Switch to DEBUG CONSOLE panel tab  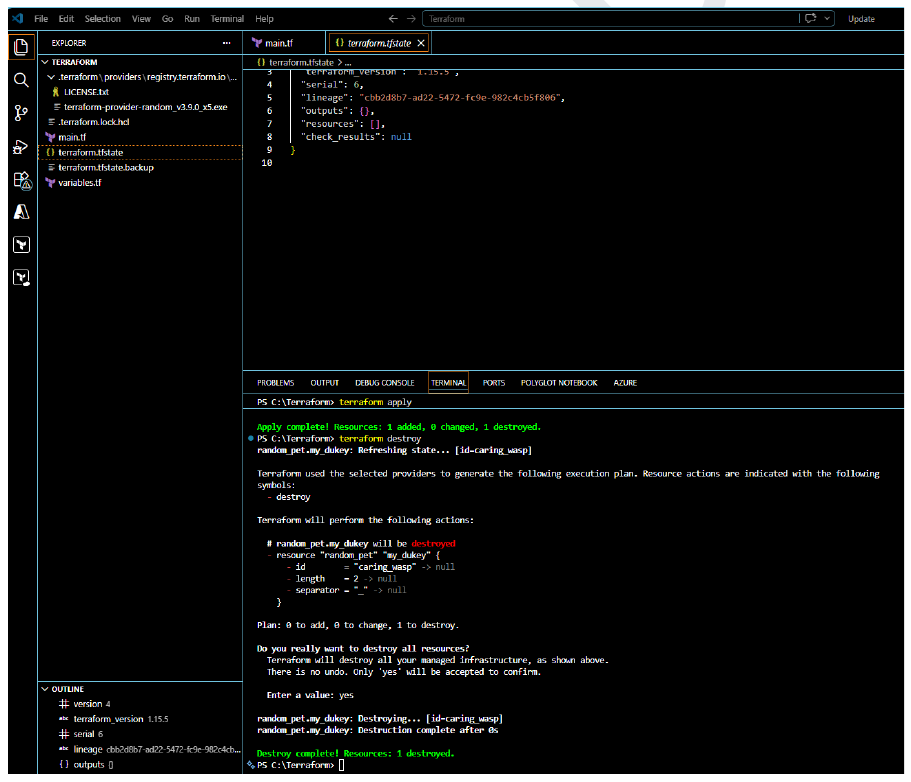pyautogui.click(x=385, y=383)
